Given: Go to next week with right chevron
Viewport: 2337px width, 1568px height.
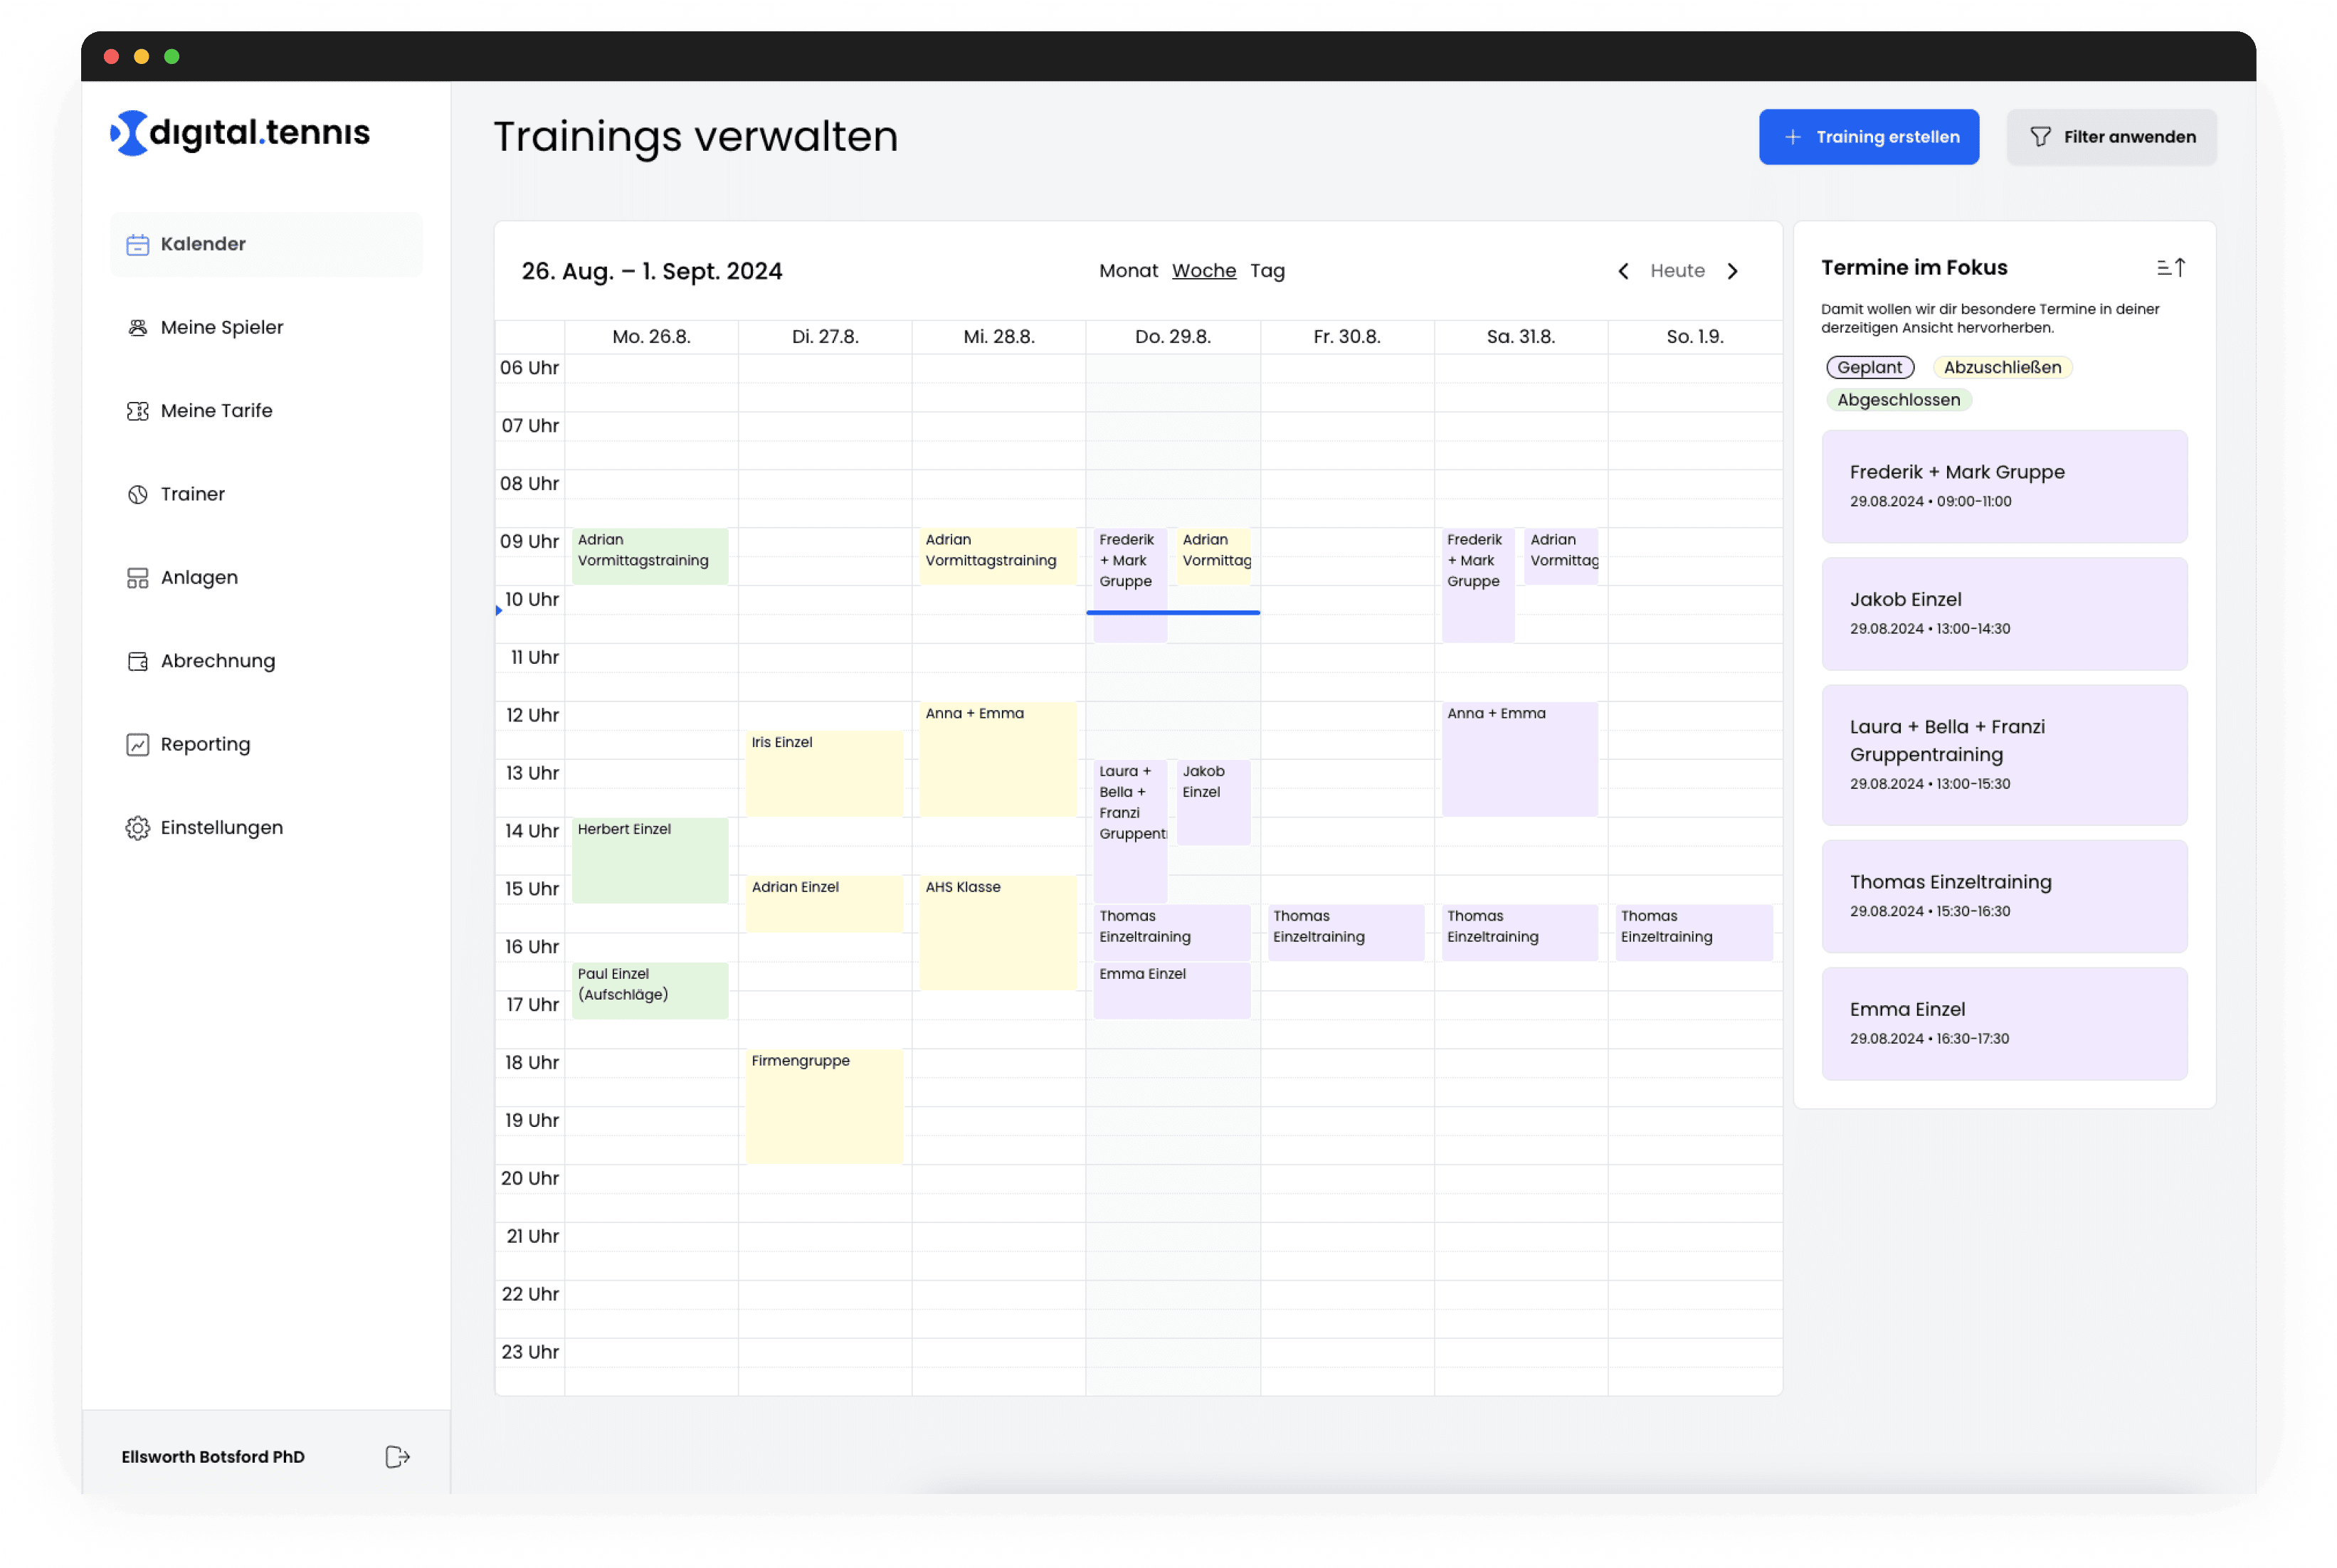Looking at the screenshot, I should (1733, 271).
